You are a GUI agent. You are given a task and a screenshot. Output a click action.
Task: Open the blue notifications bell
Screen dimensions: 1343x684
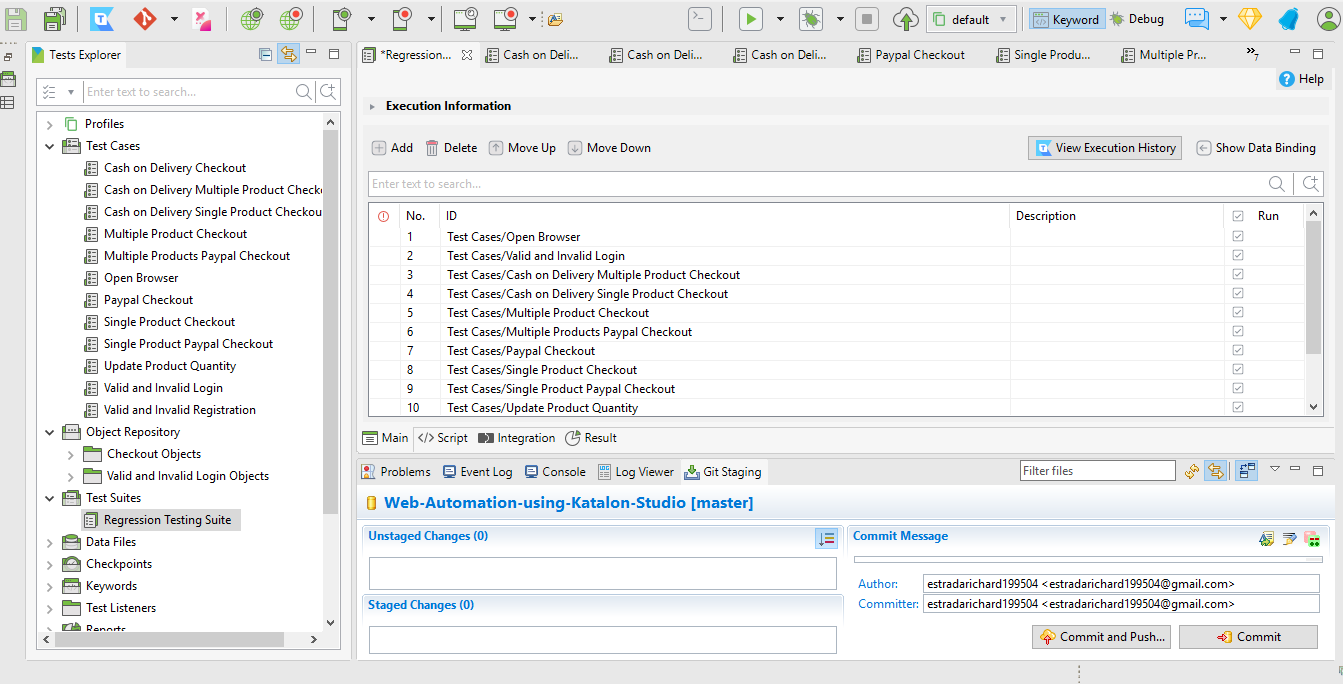click(x=1289, y=18)
